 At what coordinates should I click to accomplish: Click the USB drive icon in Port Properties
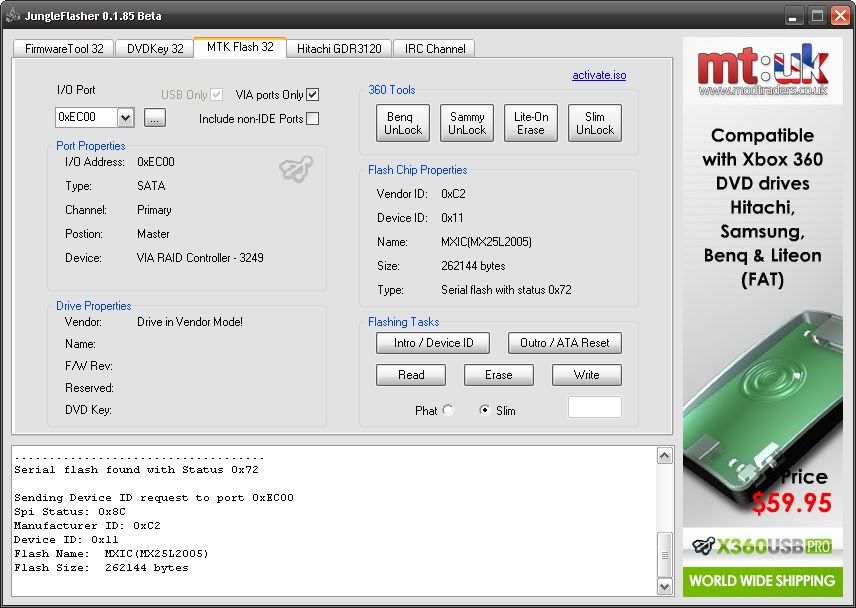coord(296,168)
